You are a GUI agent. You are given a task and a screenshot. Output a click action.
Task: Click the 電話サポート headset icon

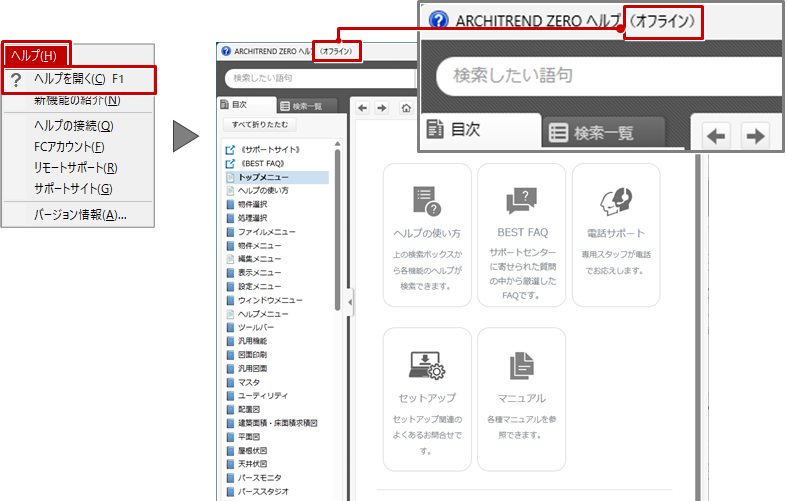pyautogui.click(x=616, y=201)
